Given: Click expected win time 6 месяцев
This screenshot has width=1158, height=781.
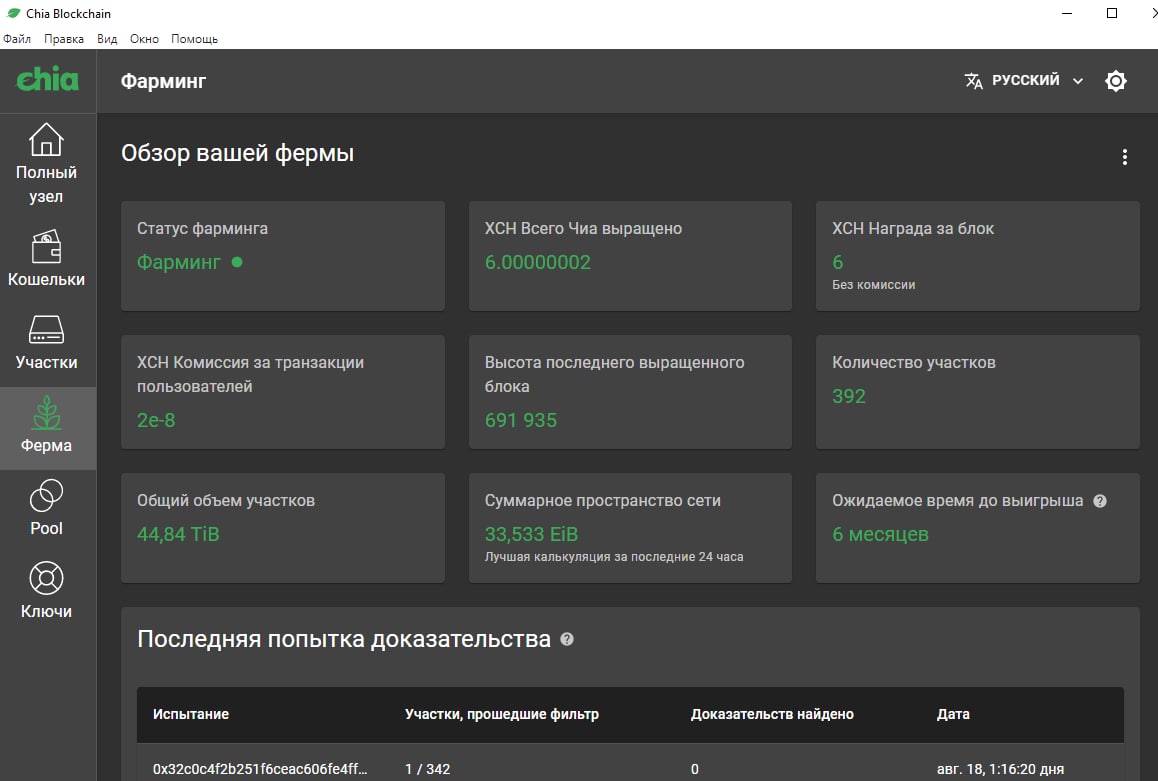Looking at the screenshot, I should [x=880, y=534].
